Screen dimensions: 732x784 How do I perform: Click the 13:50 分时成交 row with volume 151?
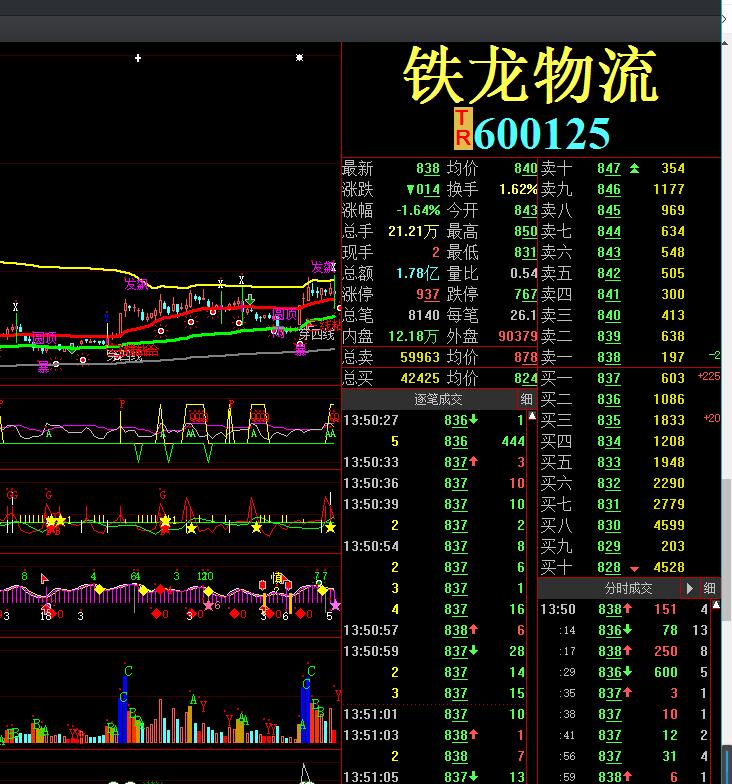tap(624, 610)
